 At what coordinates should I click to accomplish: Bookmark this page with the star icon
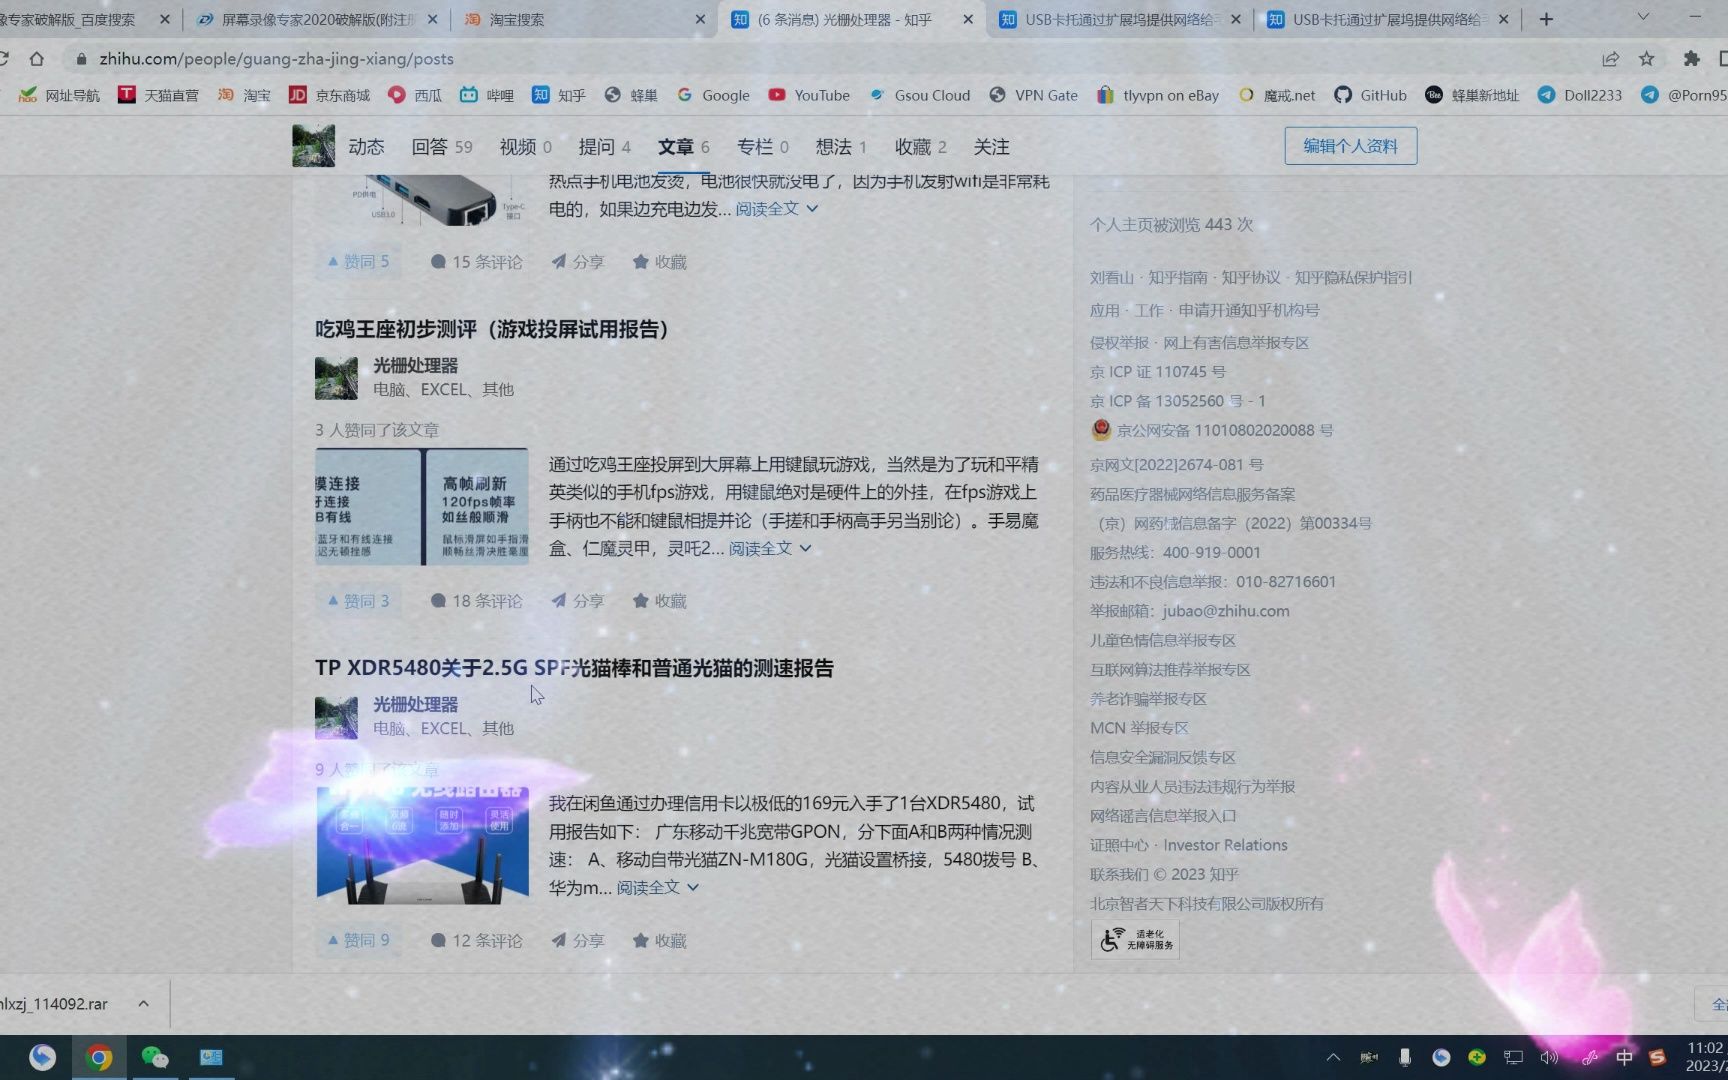click(1647, 59)
